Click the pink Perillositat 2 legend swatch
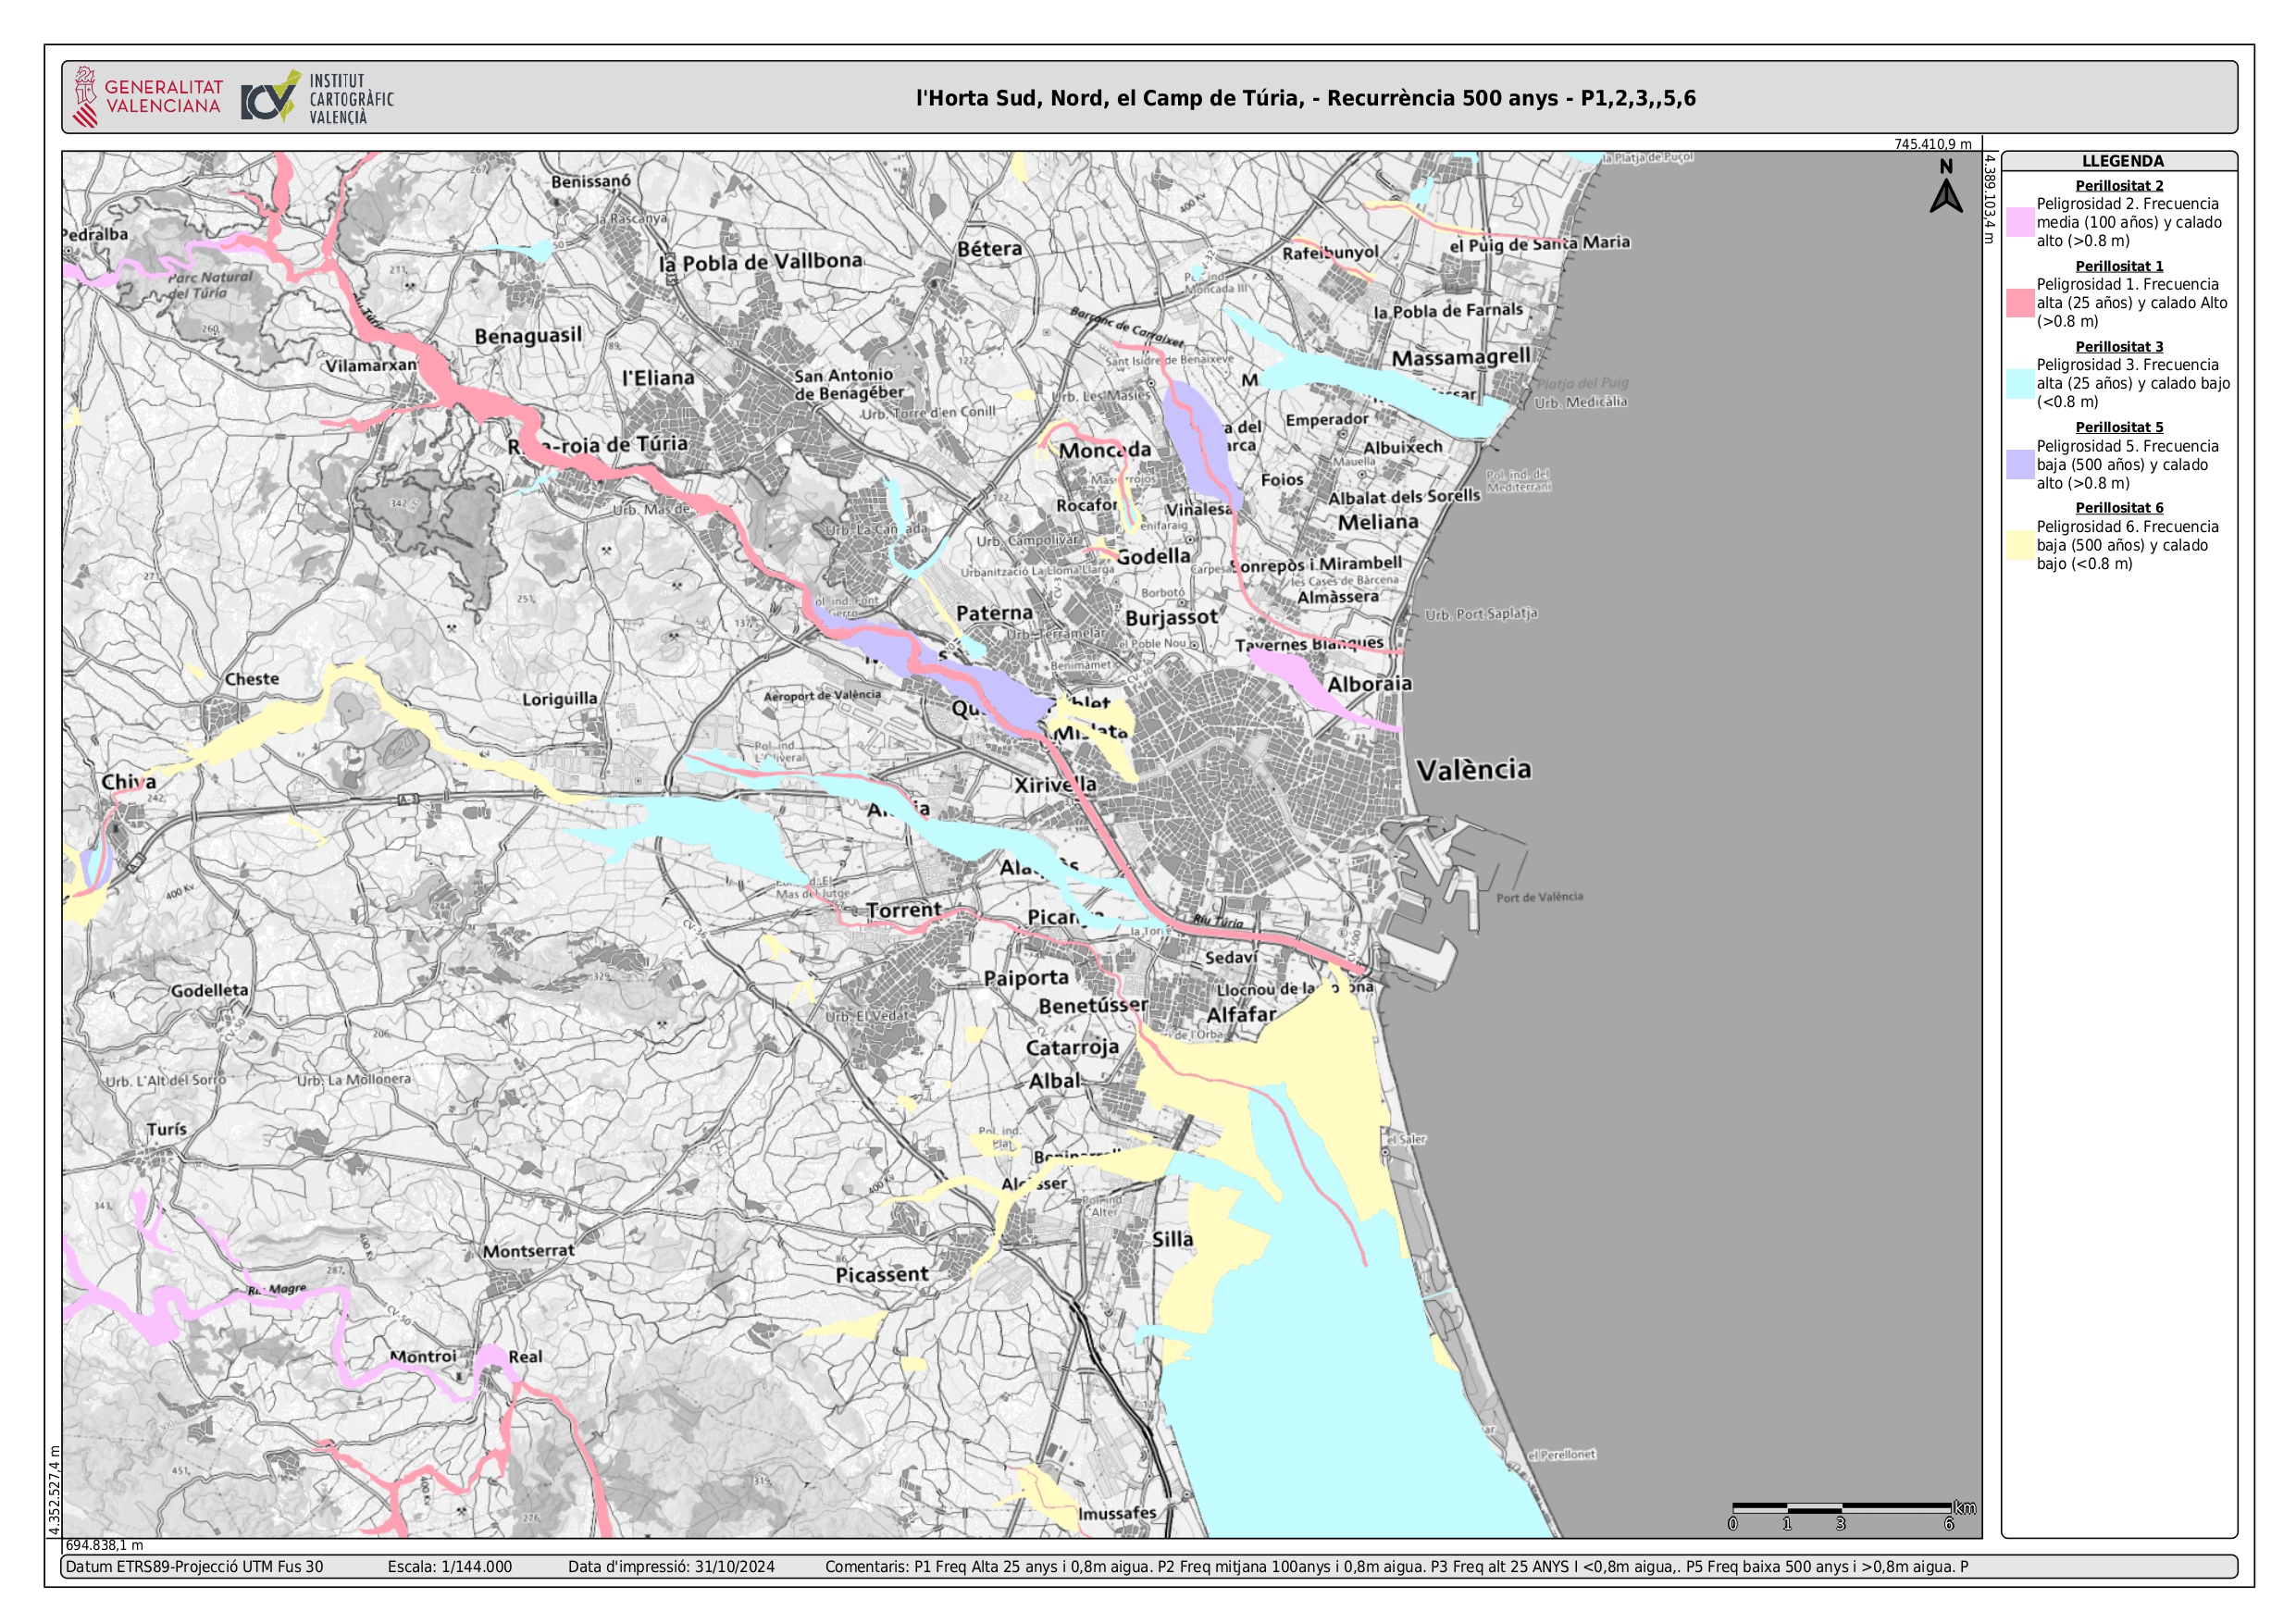Image resolution: width=2296 pixels, height=1623 pixels. pos(2020,222)
